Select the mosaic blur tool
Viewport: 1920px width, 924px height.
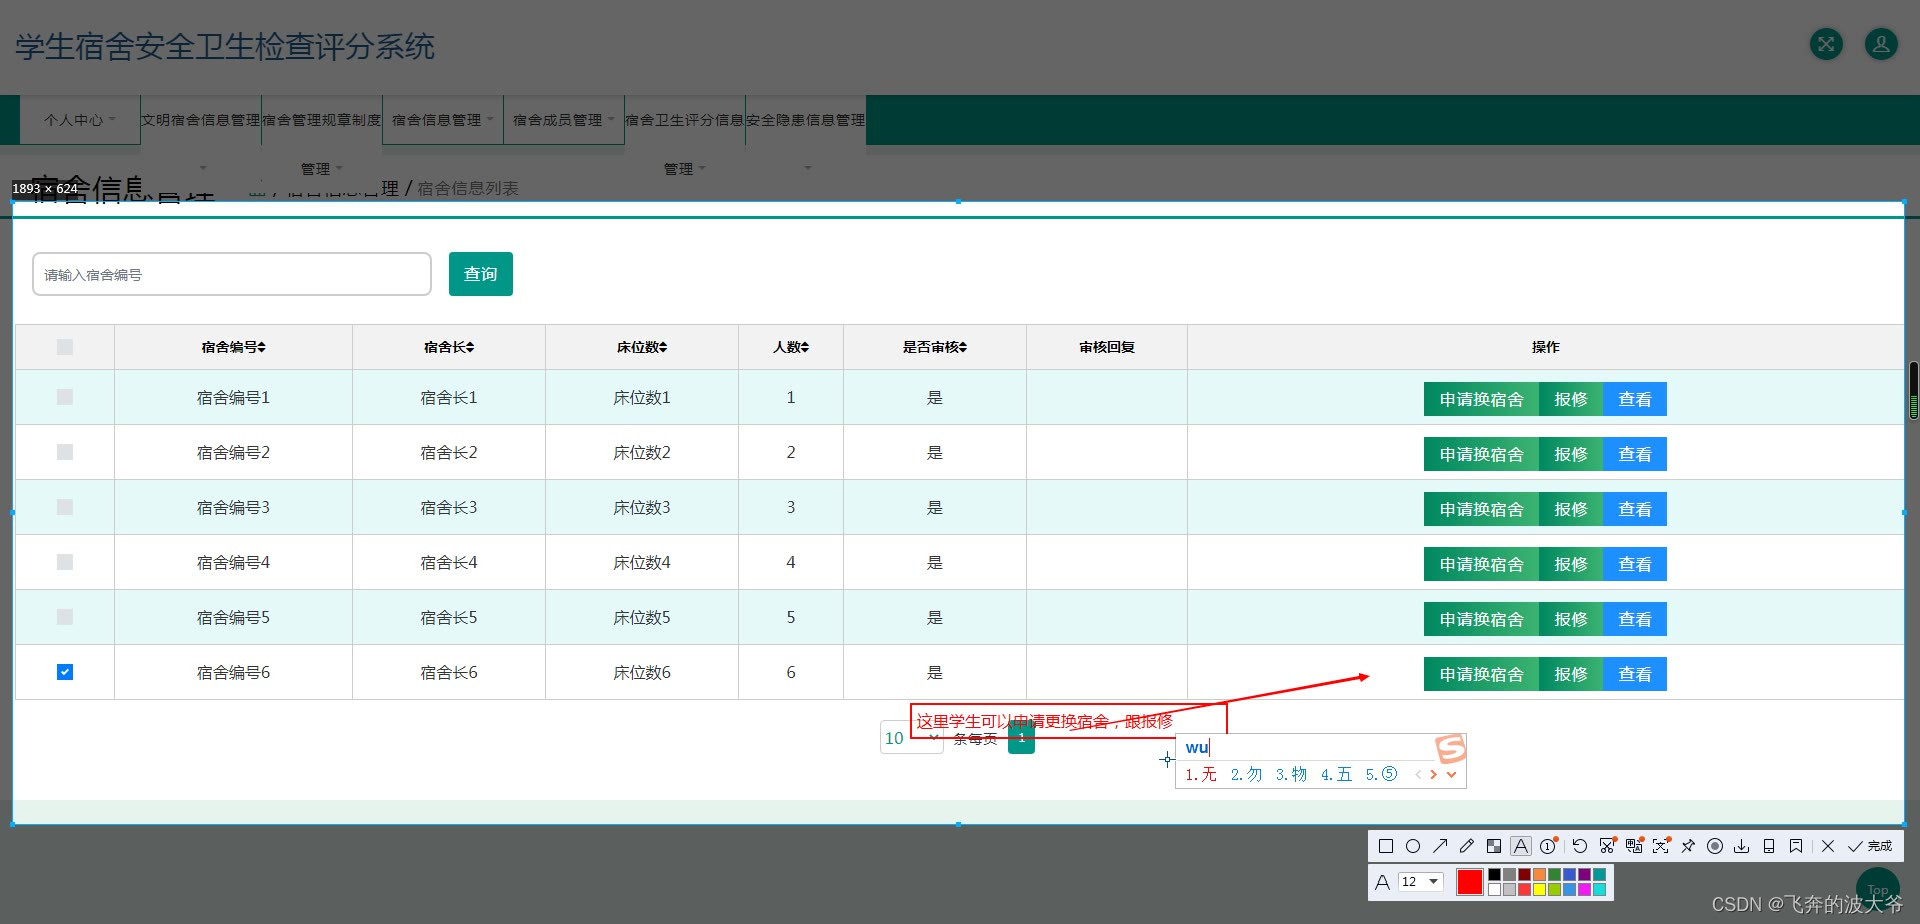pyautogui.click(x=1494, y=846)
